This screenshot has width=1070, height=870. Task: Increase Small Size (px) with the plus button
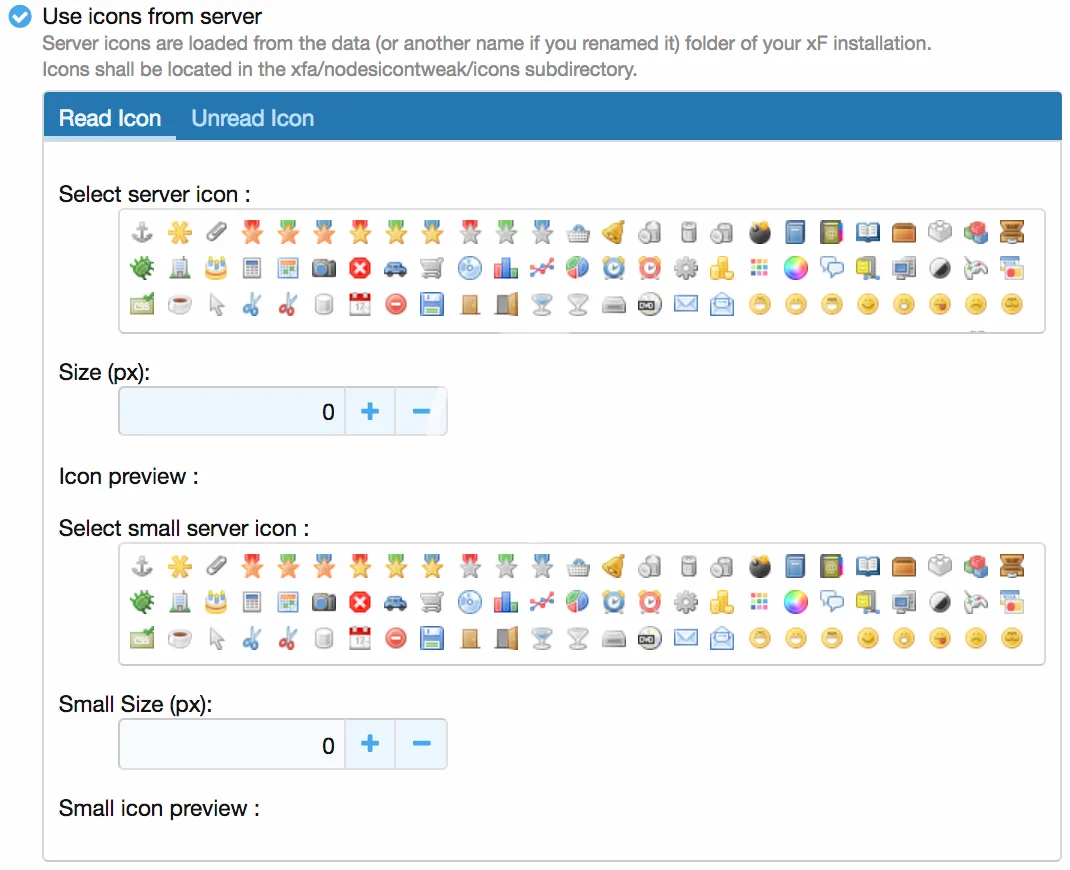click(x=370, y=744)
